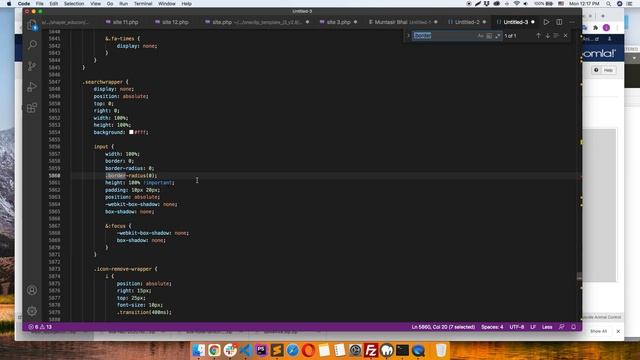Open Google Chrome from the dock

point(214,350)
